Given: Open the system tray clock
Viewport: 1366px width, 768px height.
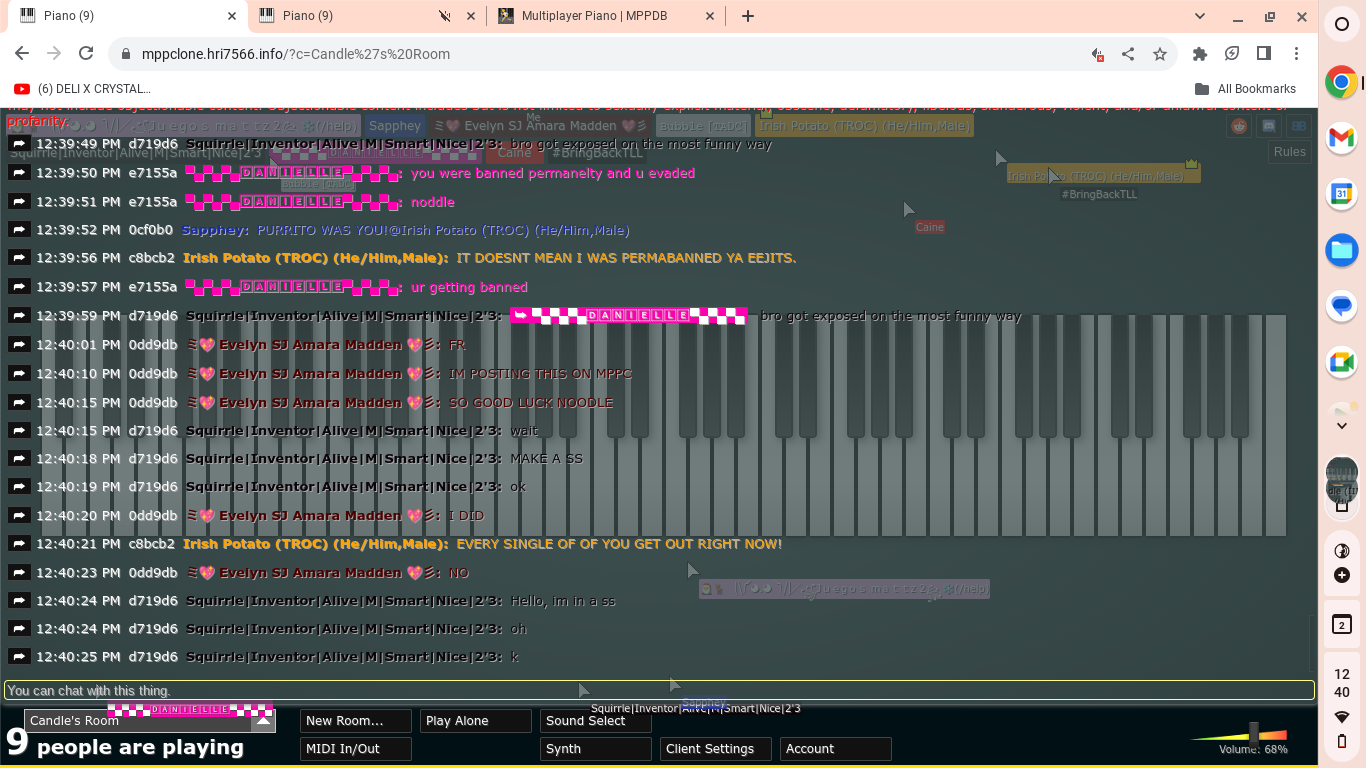Looking at the screenshot, I should (x=1342, y=683).
